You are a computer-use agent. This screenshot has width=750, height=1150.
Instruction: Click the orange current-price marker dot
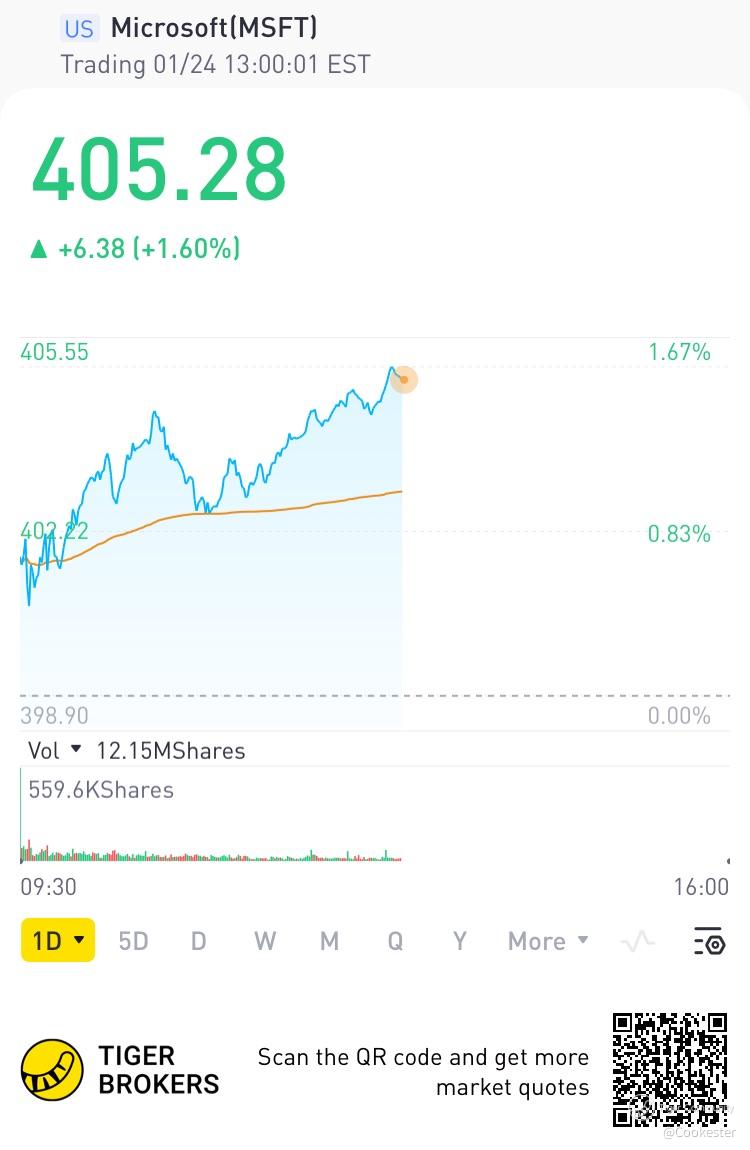click(403, 379)
